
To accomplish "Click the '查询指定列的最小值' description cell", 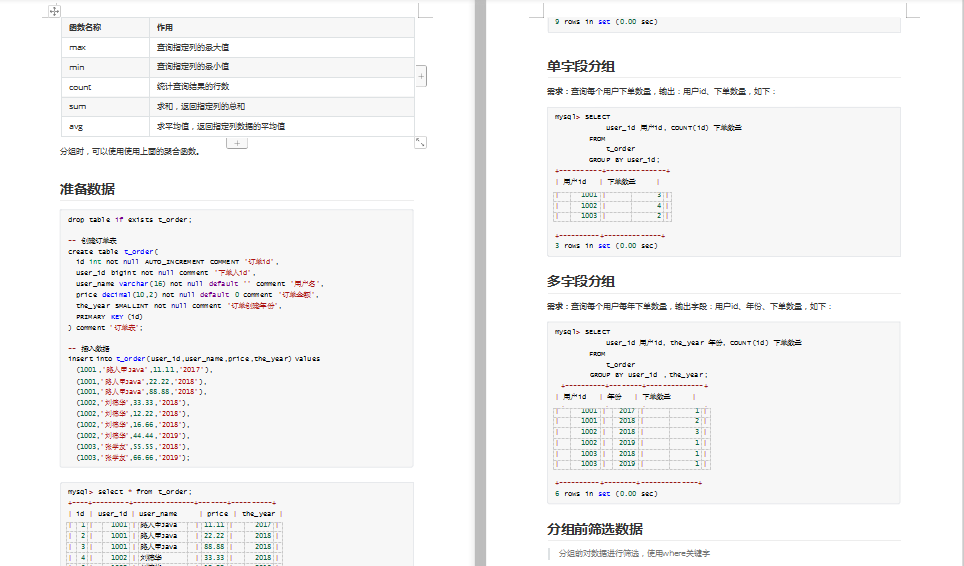I will coord(282,68).
